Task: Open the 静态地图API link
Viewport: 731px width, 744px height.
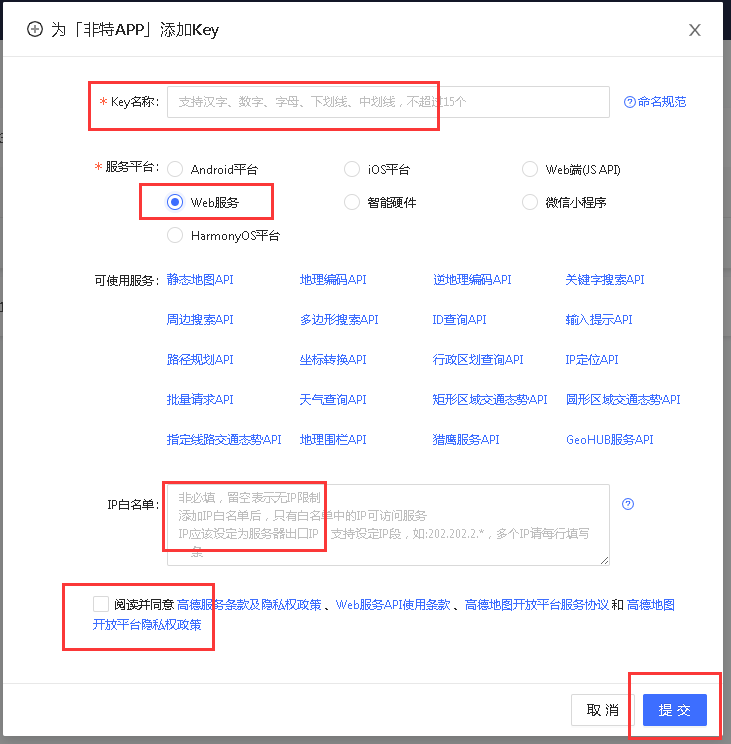Action: pyautogui.click(x=200, y=280)
